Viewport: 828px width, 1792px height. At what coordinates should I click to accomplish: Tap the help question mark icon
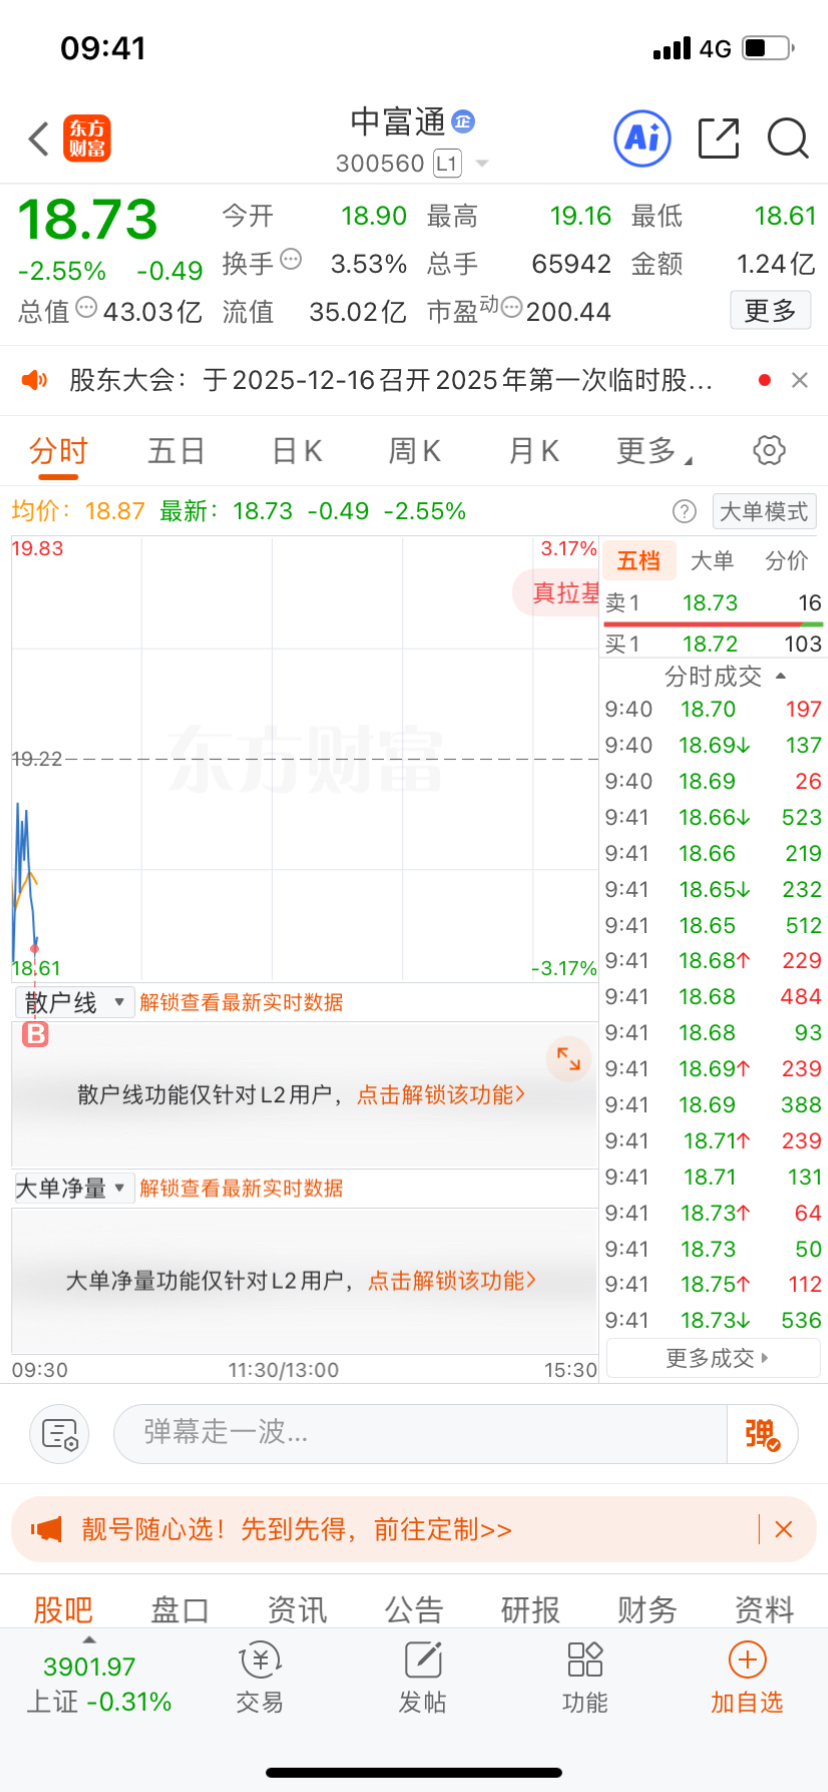pos(684,512)
